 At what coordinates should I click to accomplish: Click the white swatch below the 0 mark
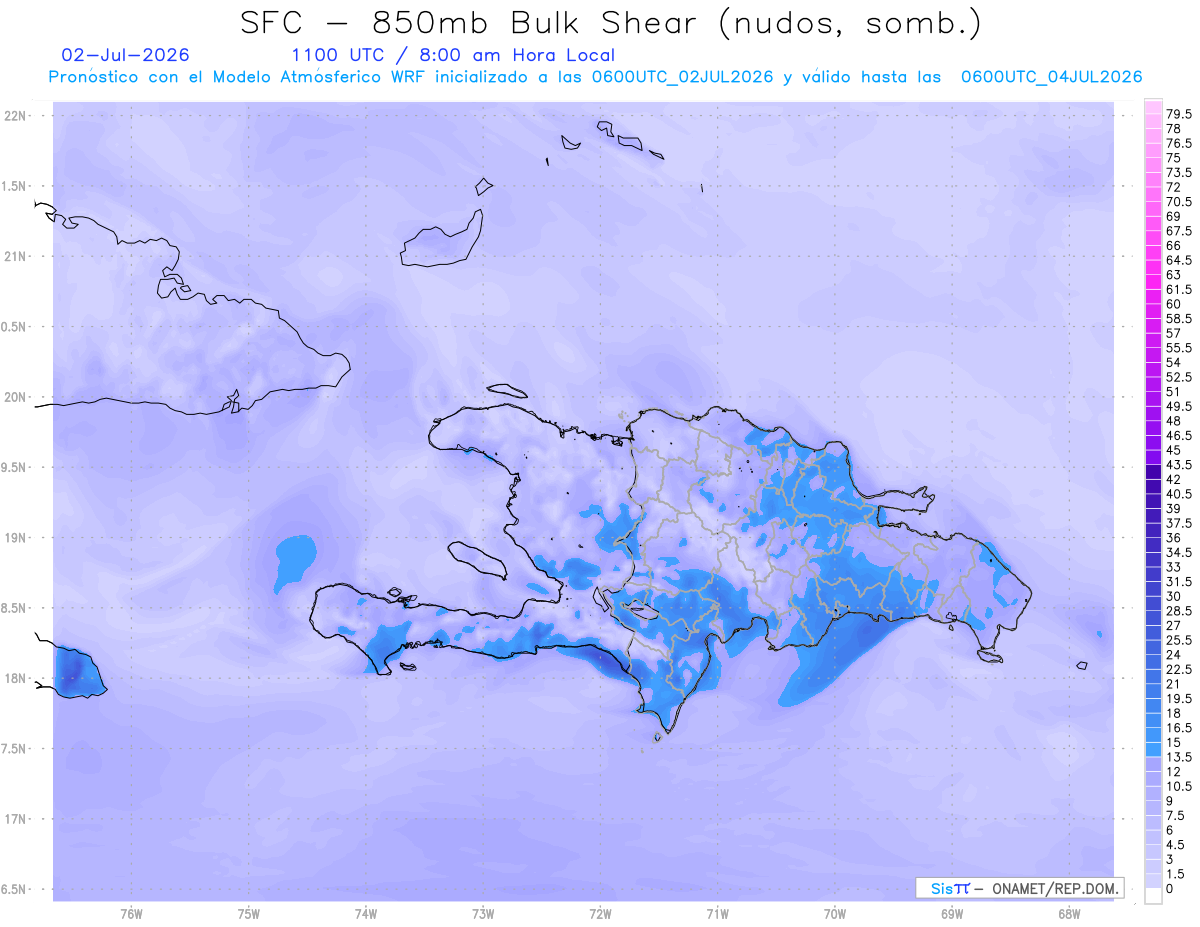[x=1153, y=896]
